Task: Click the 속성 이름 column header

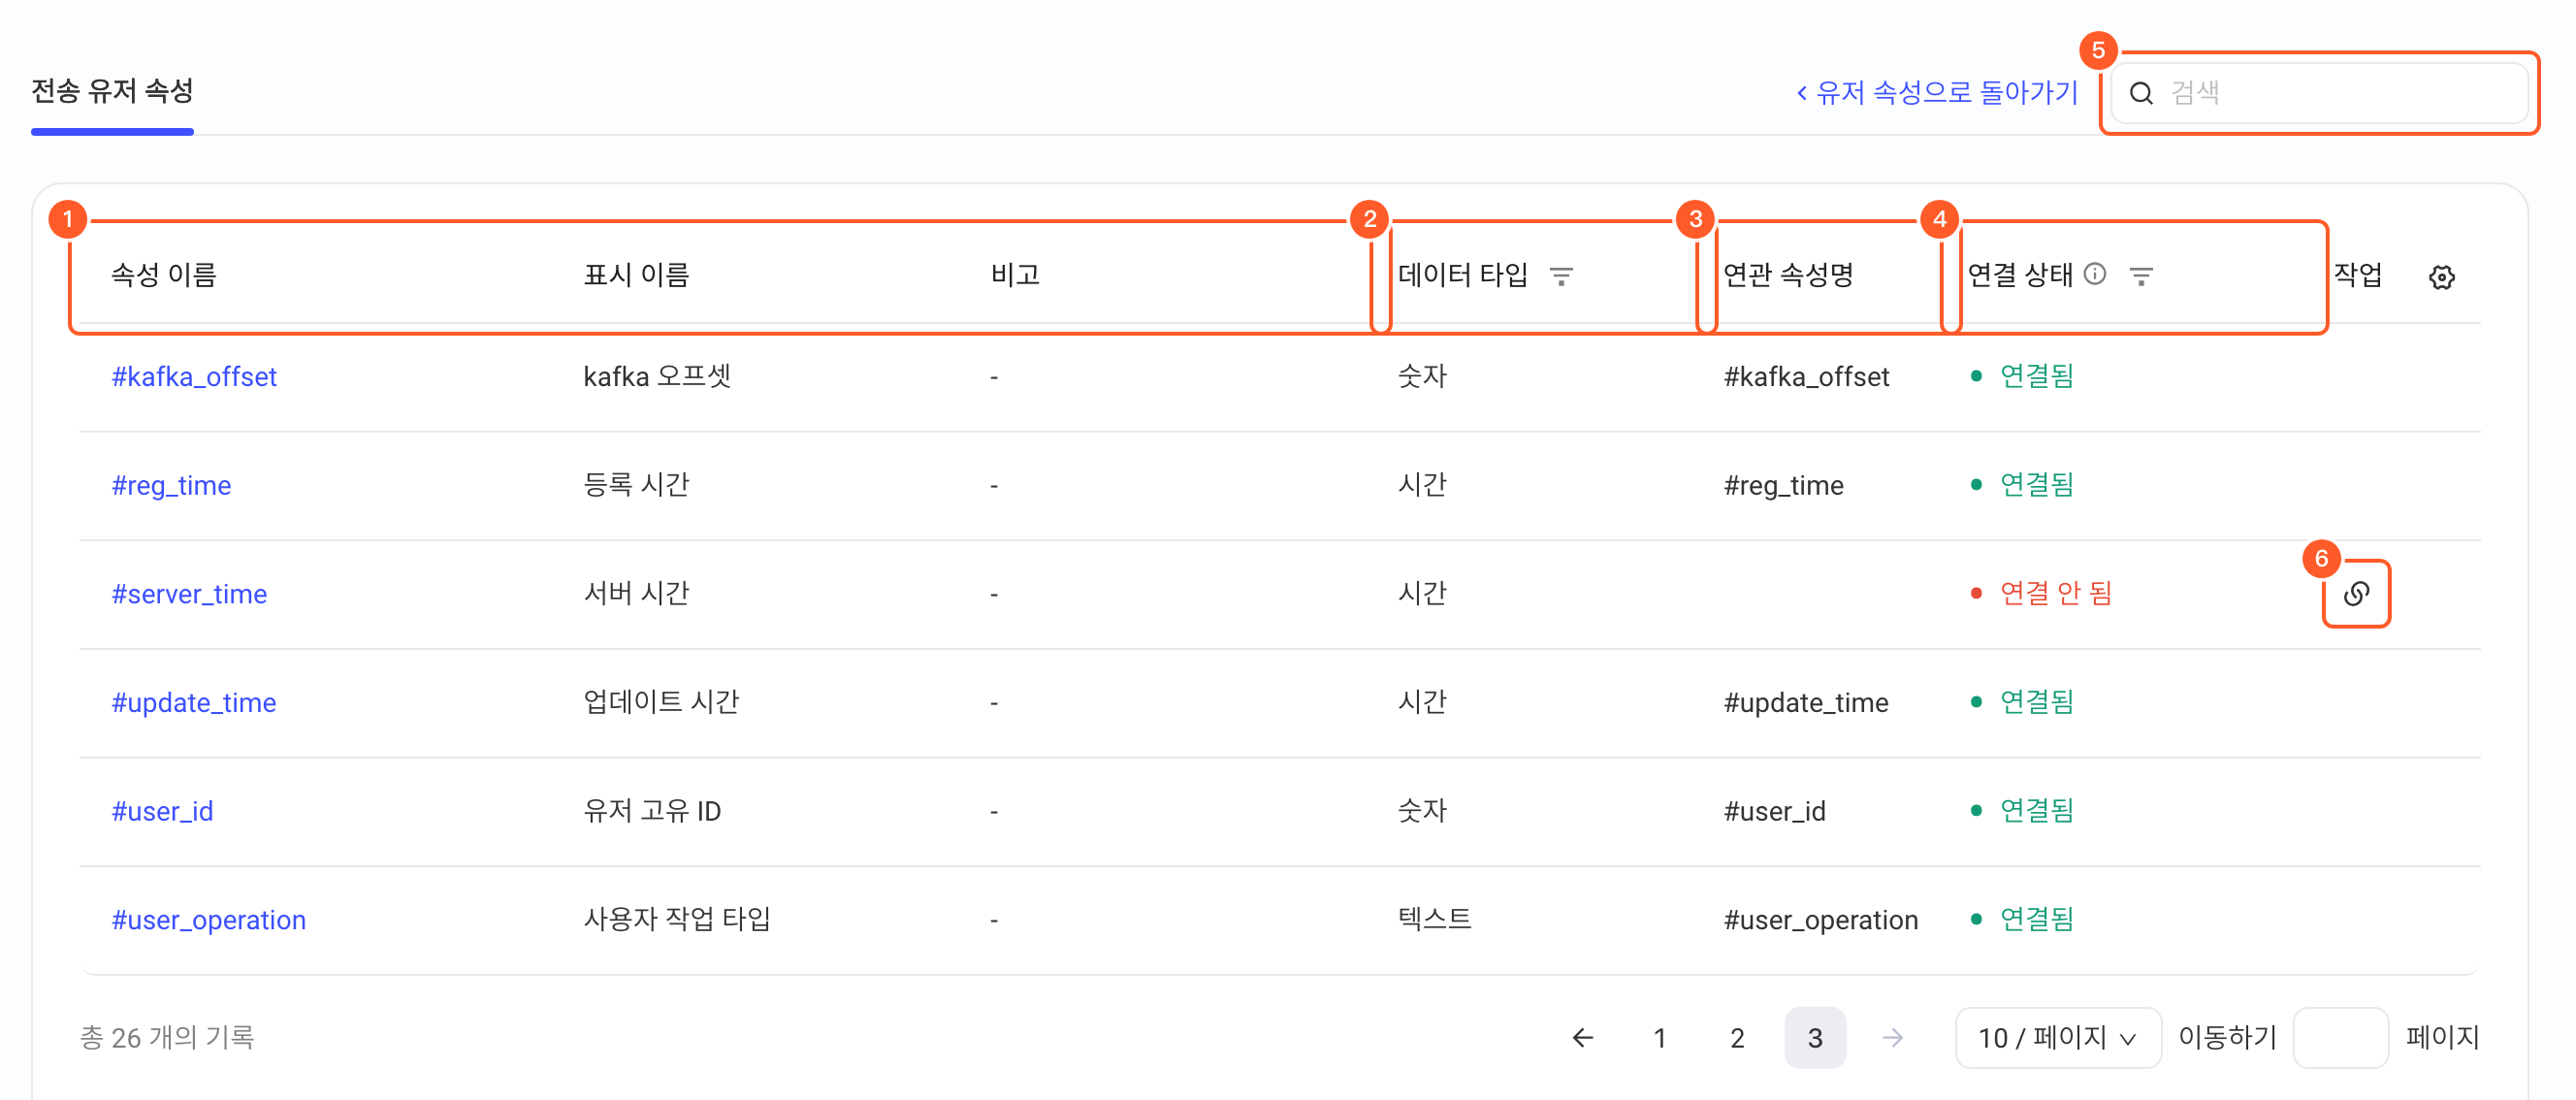Action: (164, 275)
